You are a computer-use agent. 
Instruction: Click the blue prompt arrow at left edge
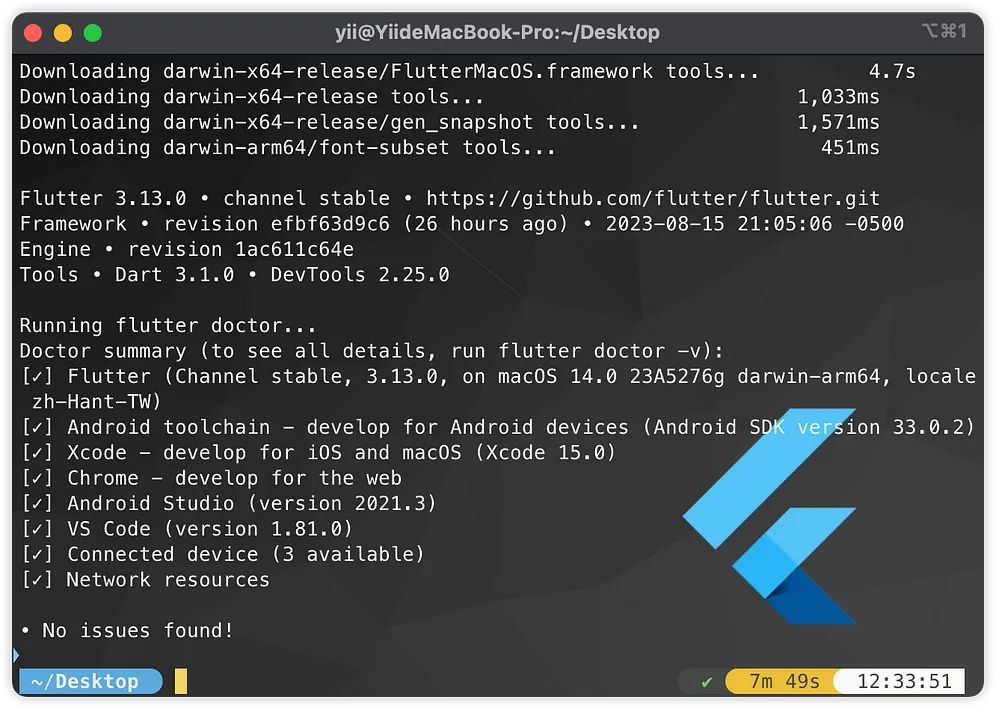pyautogui.click(x=16, y=655)
